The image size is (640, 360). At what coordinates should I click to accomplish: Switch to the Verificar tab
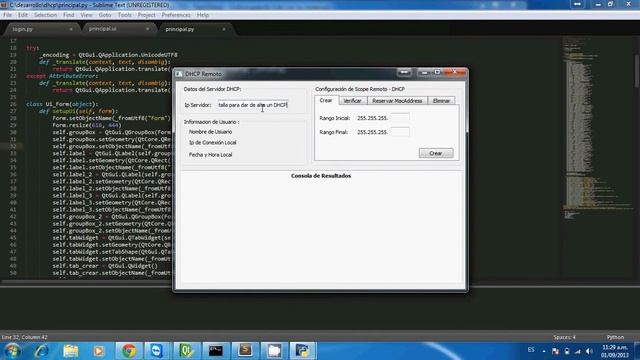352,101
